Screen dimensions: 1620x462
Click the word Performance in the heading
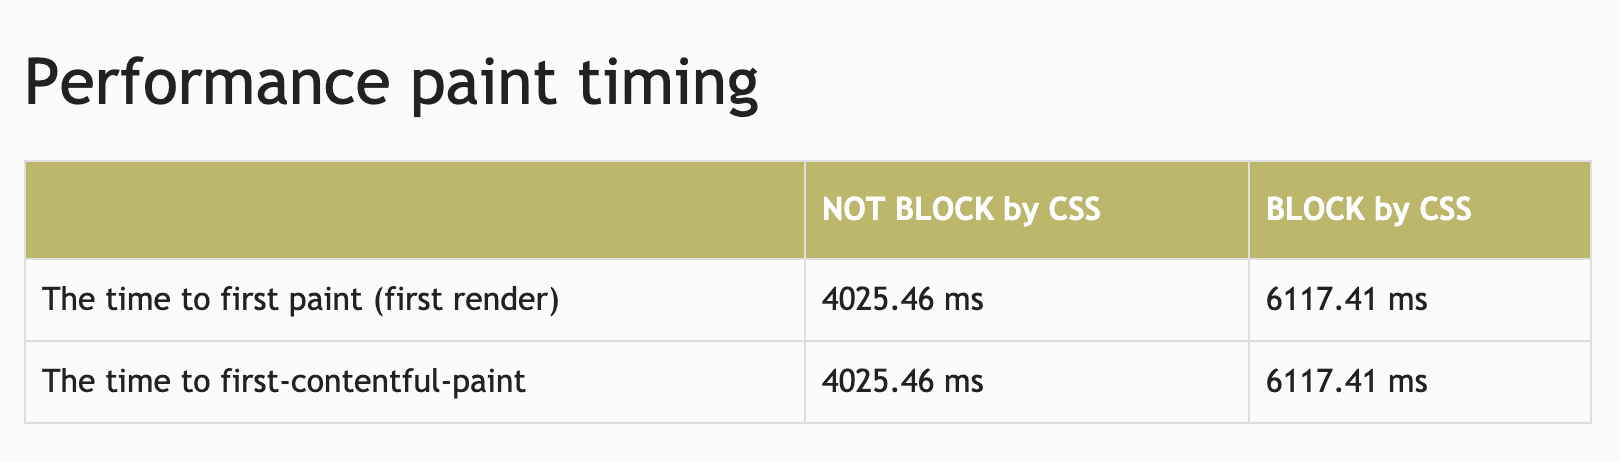206,83
